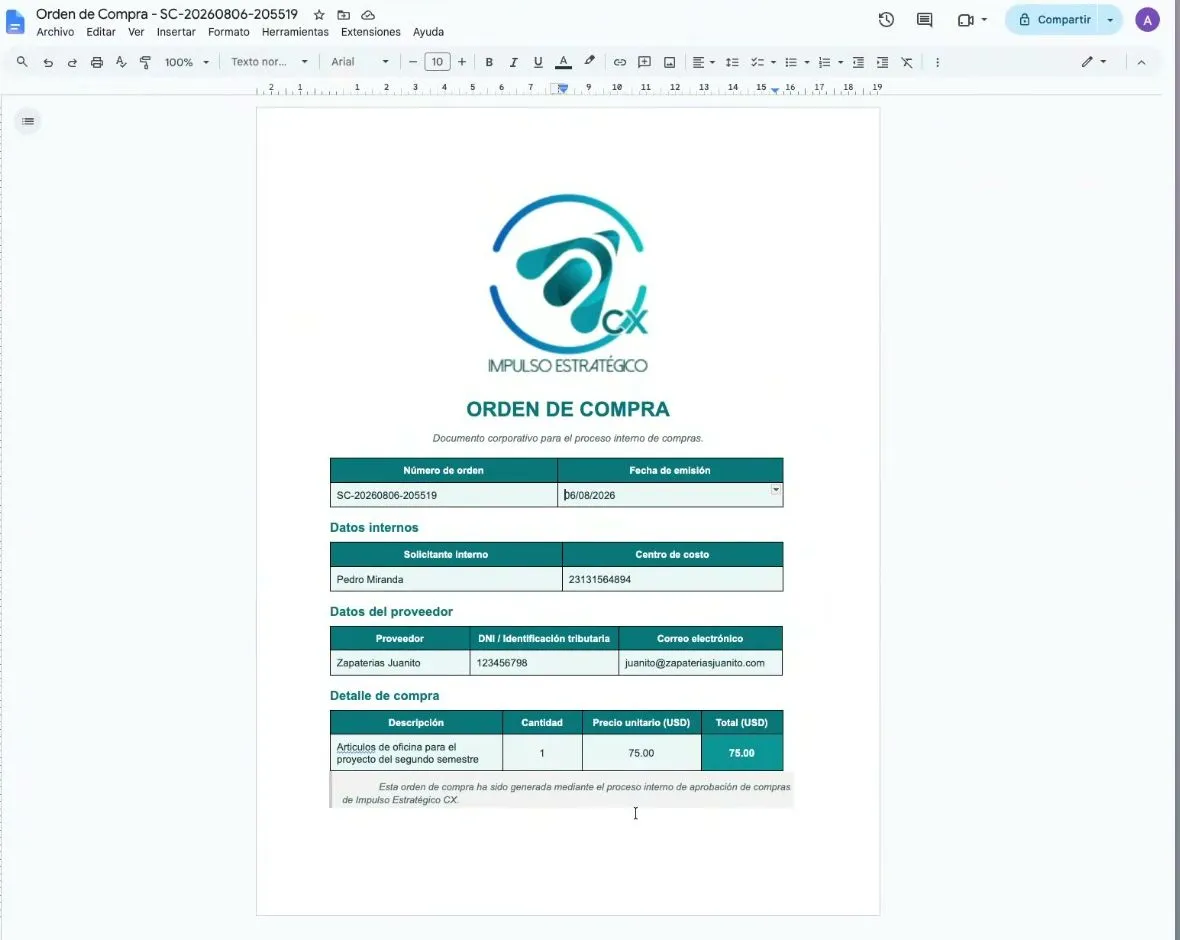Clear text formatting
Screen dimensions: 1180x940
coord(907,62)
